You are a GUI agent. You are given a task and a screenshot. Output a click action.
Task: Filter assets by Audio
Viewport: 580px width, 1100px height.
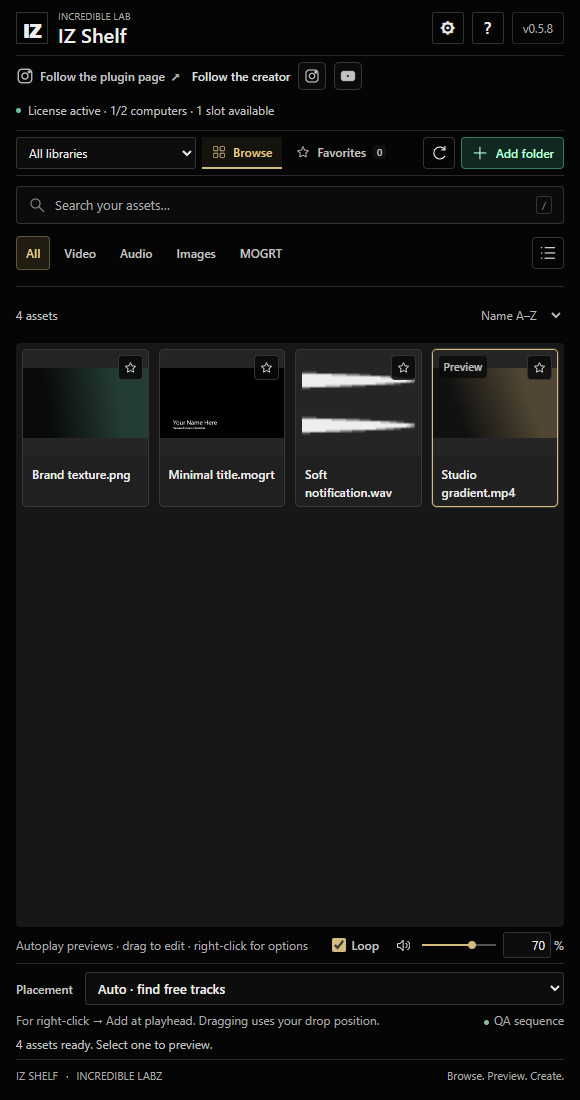[x=136, y=253]
